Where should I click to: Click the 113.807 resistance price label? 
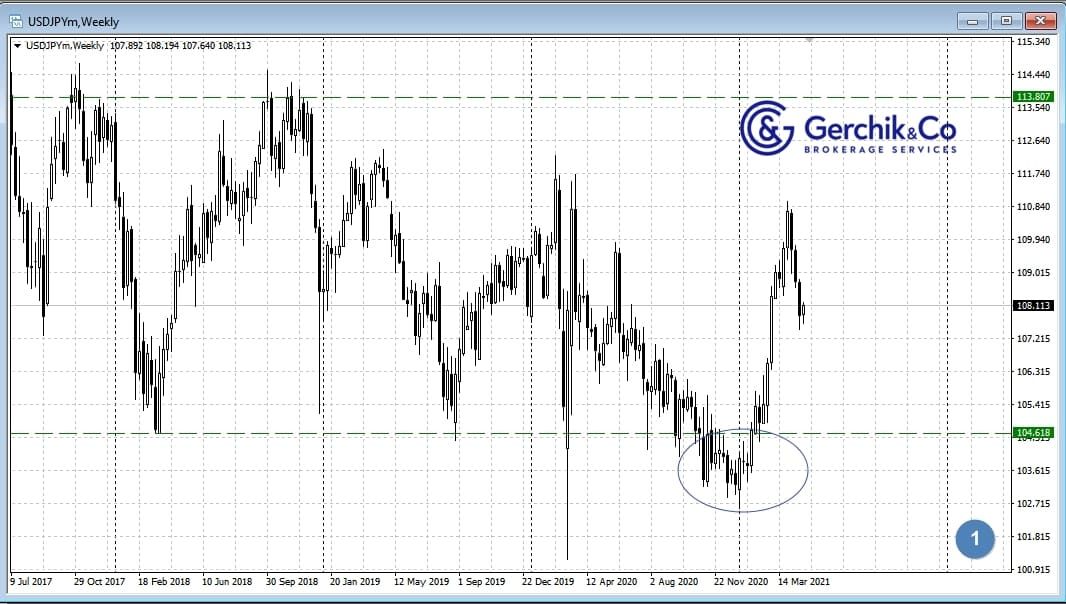1033,97
